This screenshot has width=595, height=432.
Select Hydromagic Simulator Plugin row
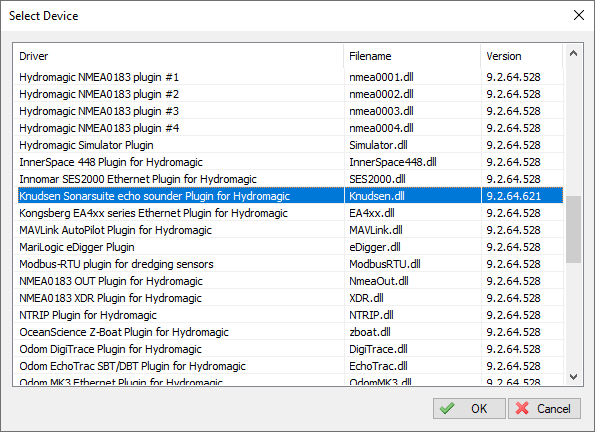291,145
